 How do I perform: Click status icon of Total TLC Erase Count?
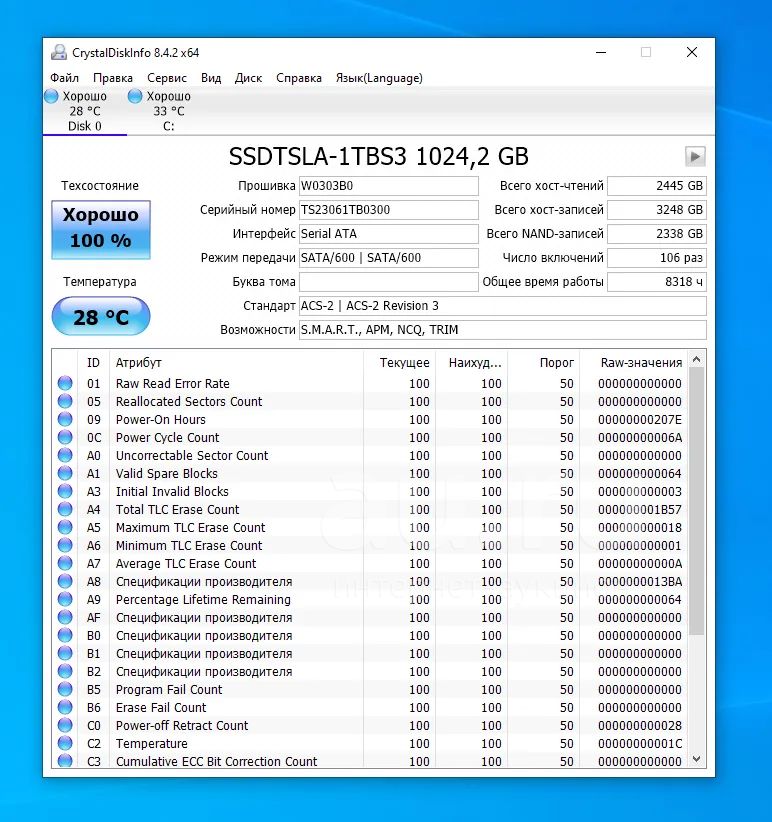click(x=65, y=509)
